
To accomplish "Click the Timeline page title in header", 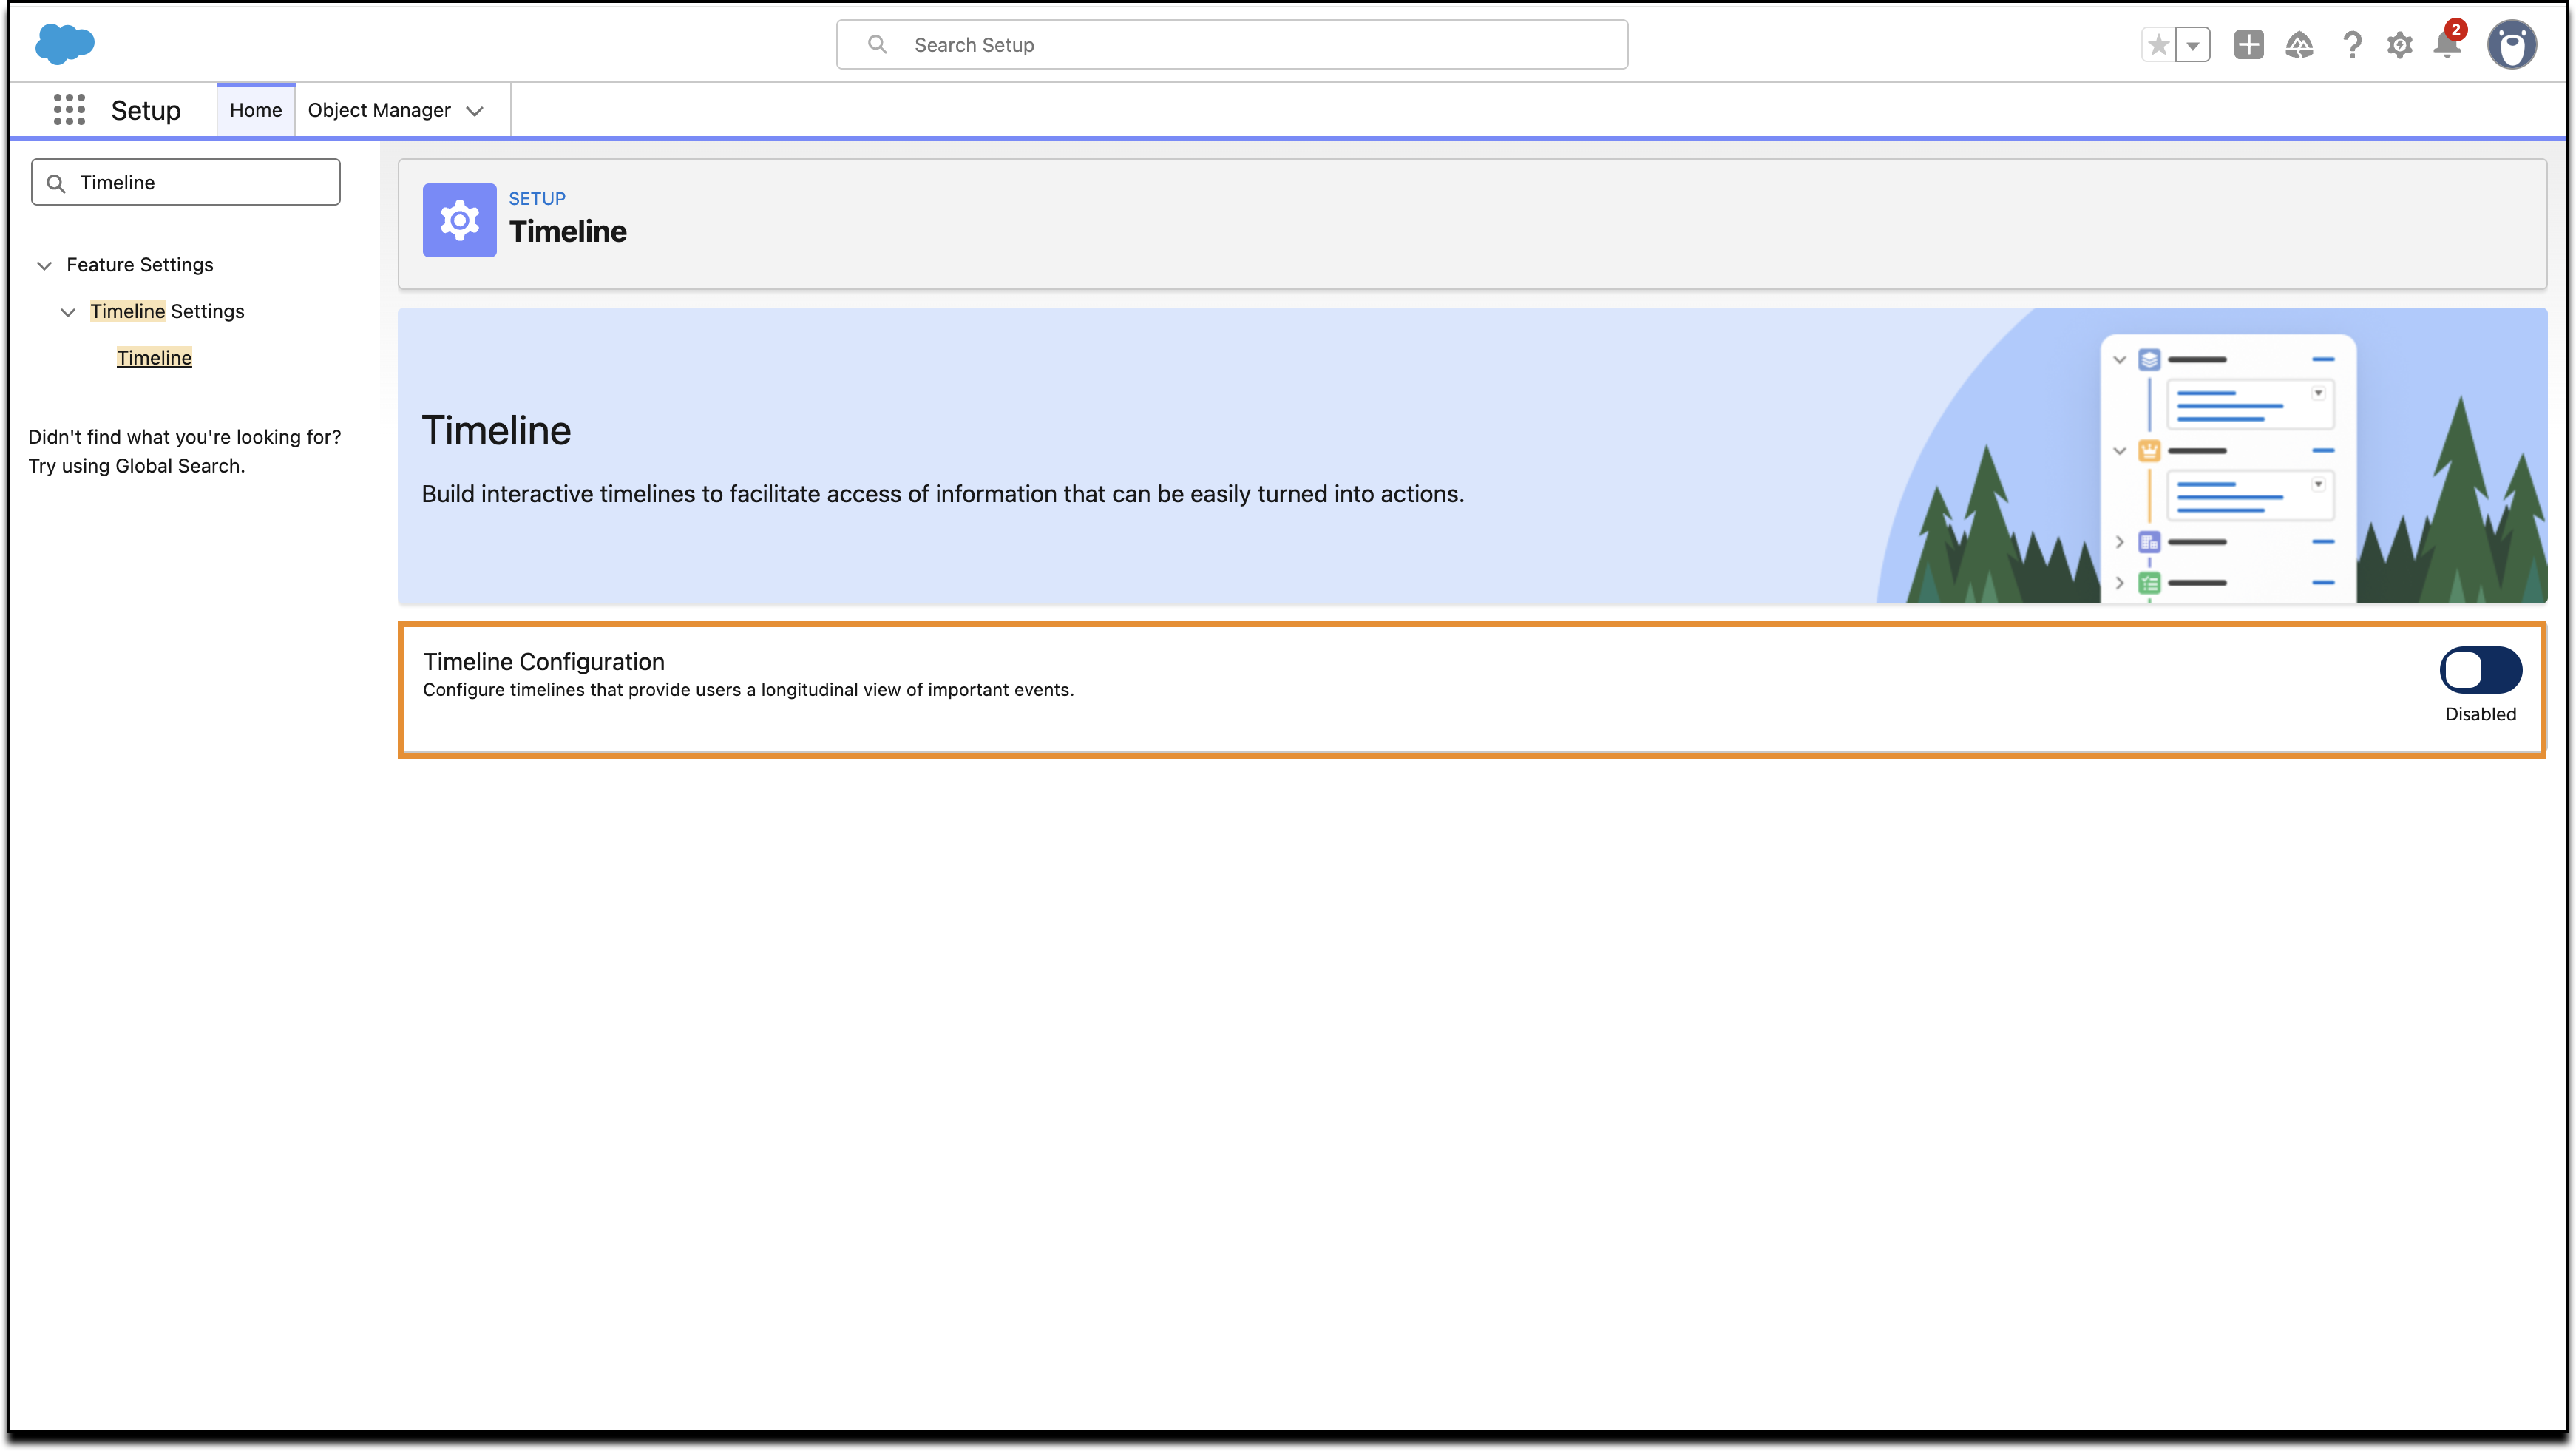I will coord(568,231).
